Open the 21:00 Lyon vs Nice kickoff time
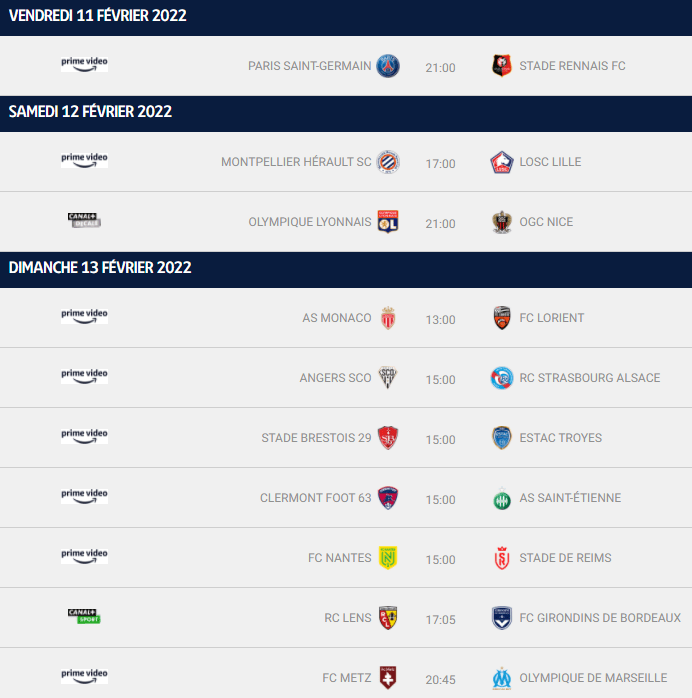This screenshot has height=698, width=692. point(440,224)
